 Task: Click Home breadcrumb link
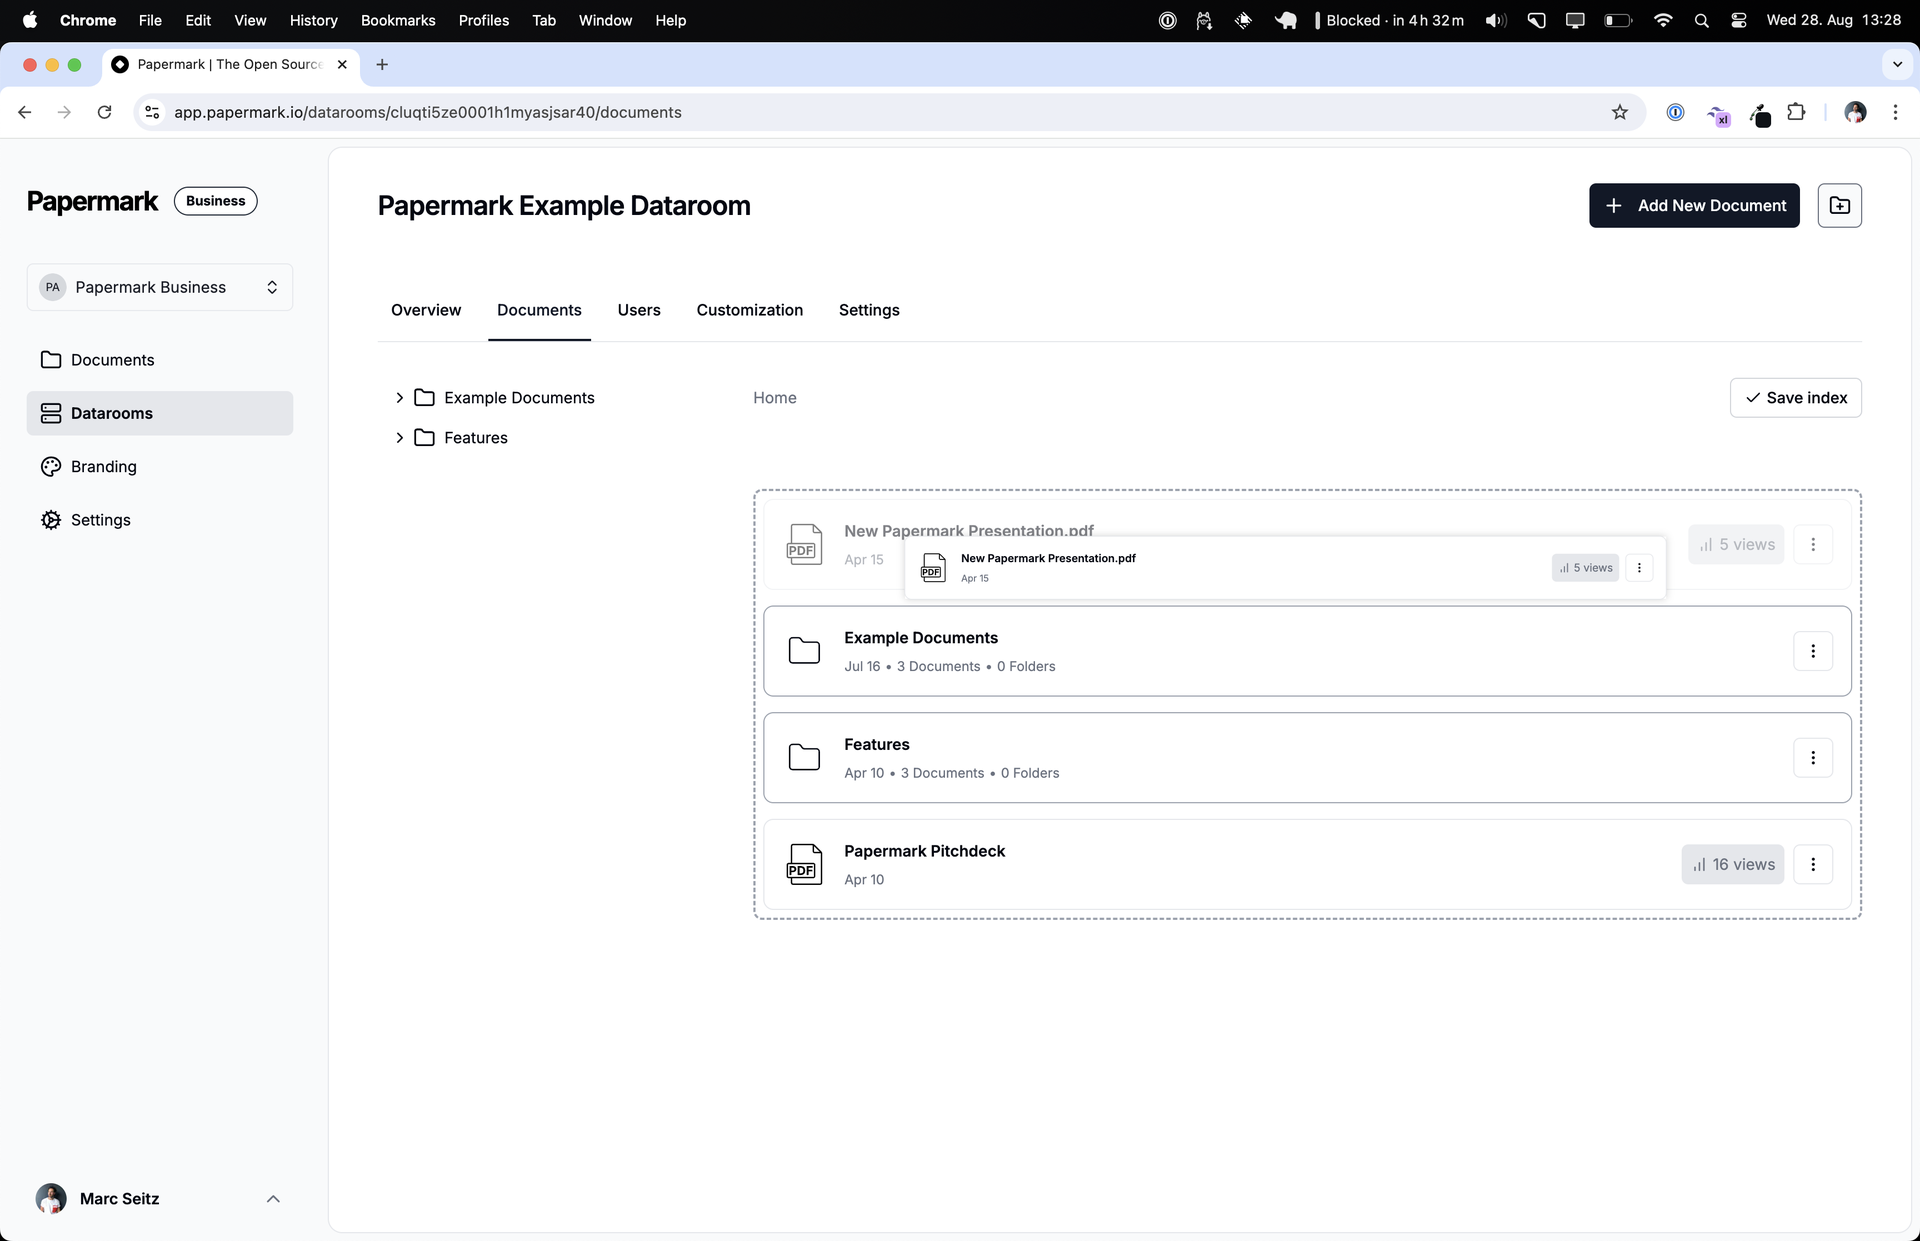coord(774,398)
